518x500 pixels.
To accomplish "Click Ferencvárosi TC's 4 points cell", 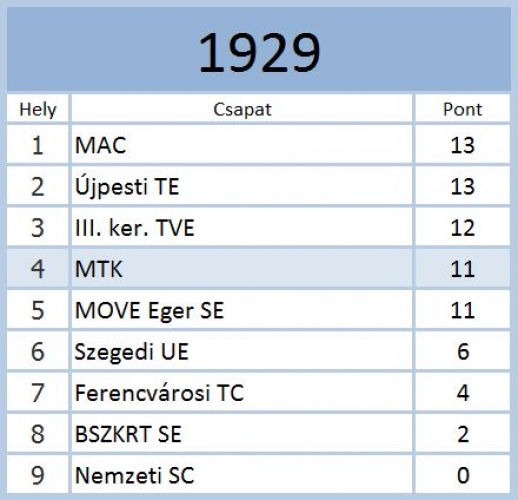I will tap(463, 392).
